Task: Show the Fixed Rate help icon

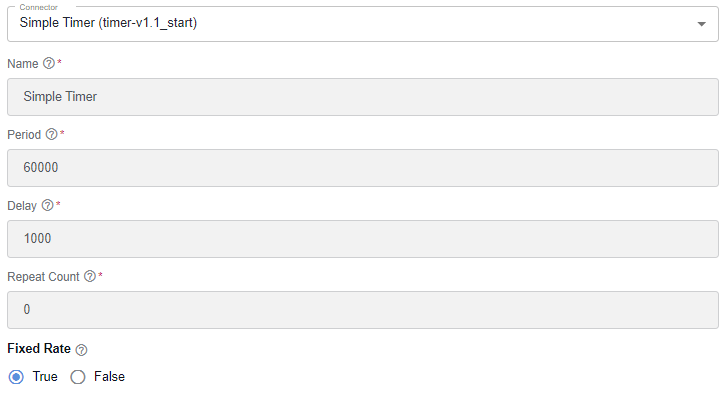Action: click(81, 350)
